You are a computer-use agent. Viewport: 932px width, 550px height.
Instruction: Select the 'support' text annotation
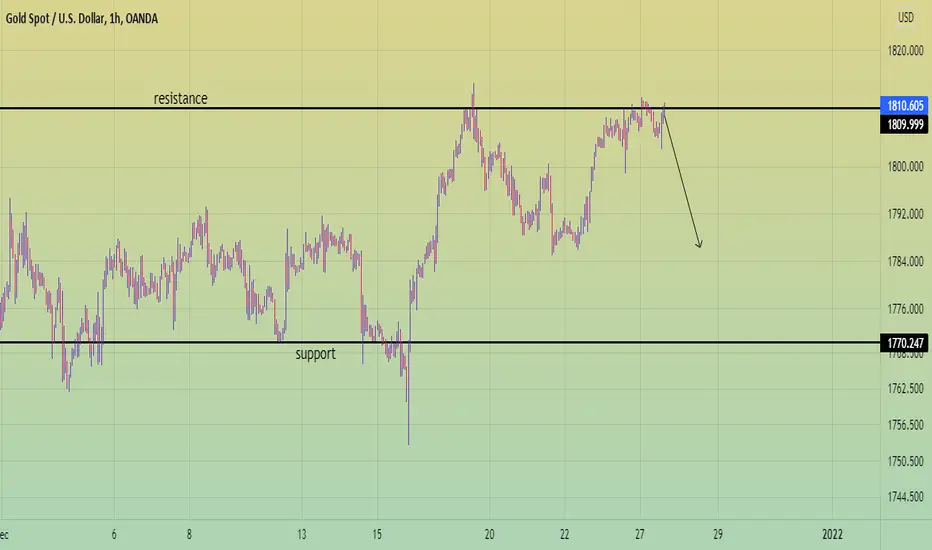[x=316, y=354]
